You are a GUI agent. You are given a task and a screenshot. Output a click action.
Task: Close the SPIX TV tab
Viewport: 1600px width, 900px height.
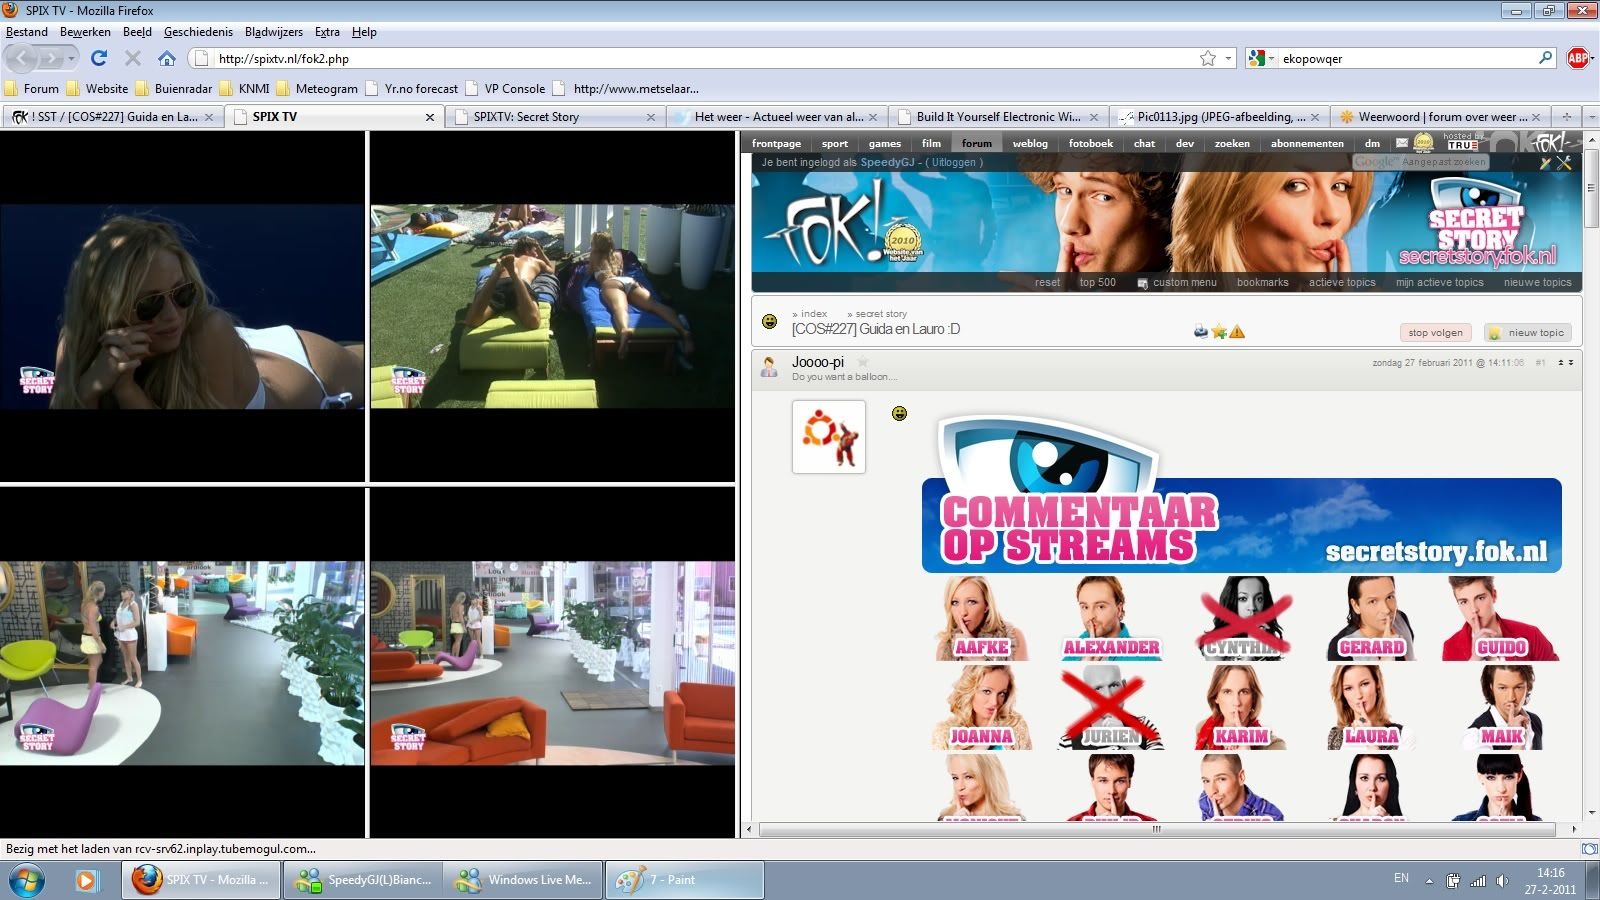[430, 117]
